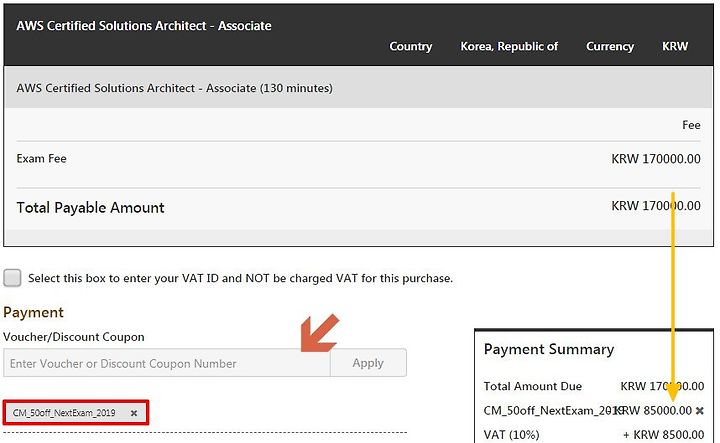
Task: Click the VAT amount KRW 8500.00
Action: click(664, 434)
